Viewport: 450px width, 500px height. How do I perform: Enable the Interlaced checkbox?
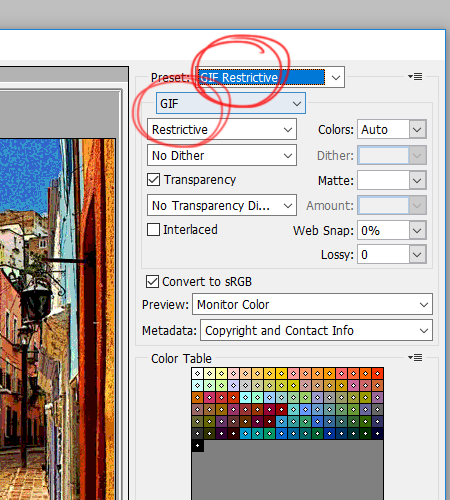153,229
